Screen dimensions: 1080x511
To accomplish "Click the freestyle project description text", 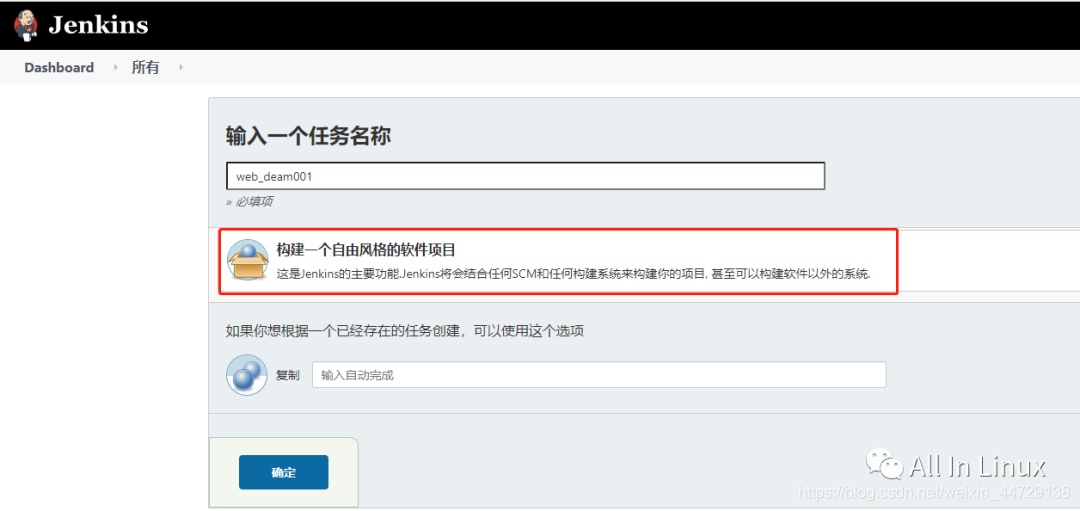I will click(574, 274).
